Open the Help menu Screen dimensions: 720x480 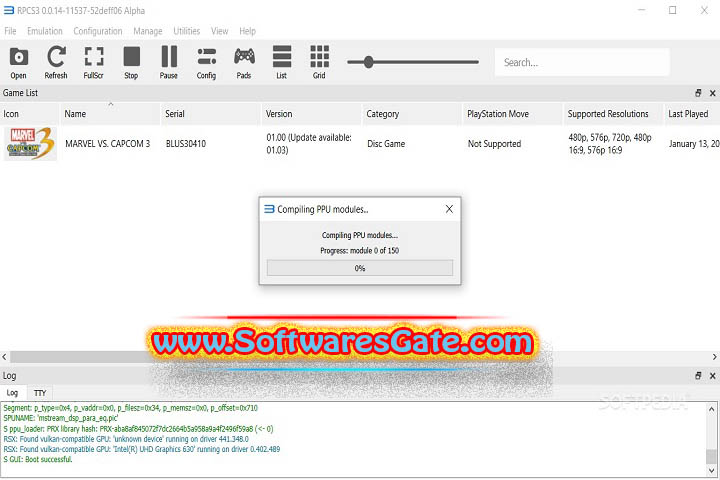tap(248, 31)
